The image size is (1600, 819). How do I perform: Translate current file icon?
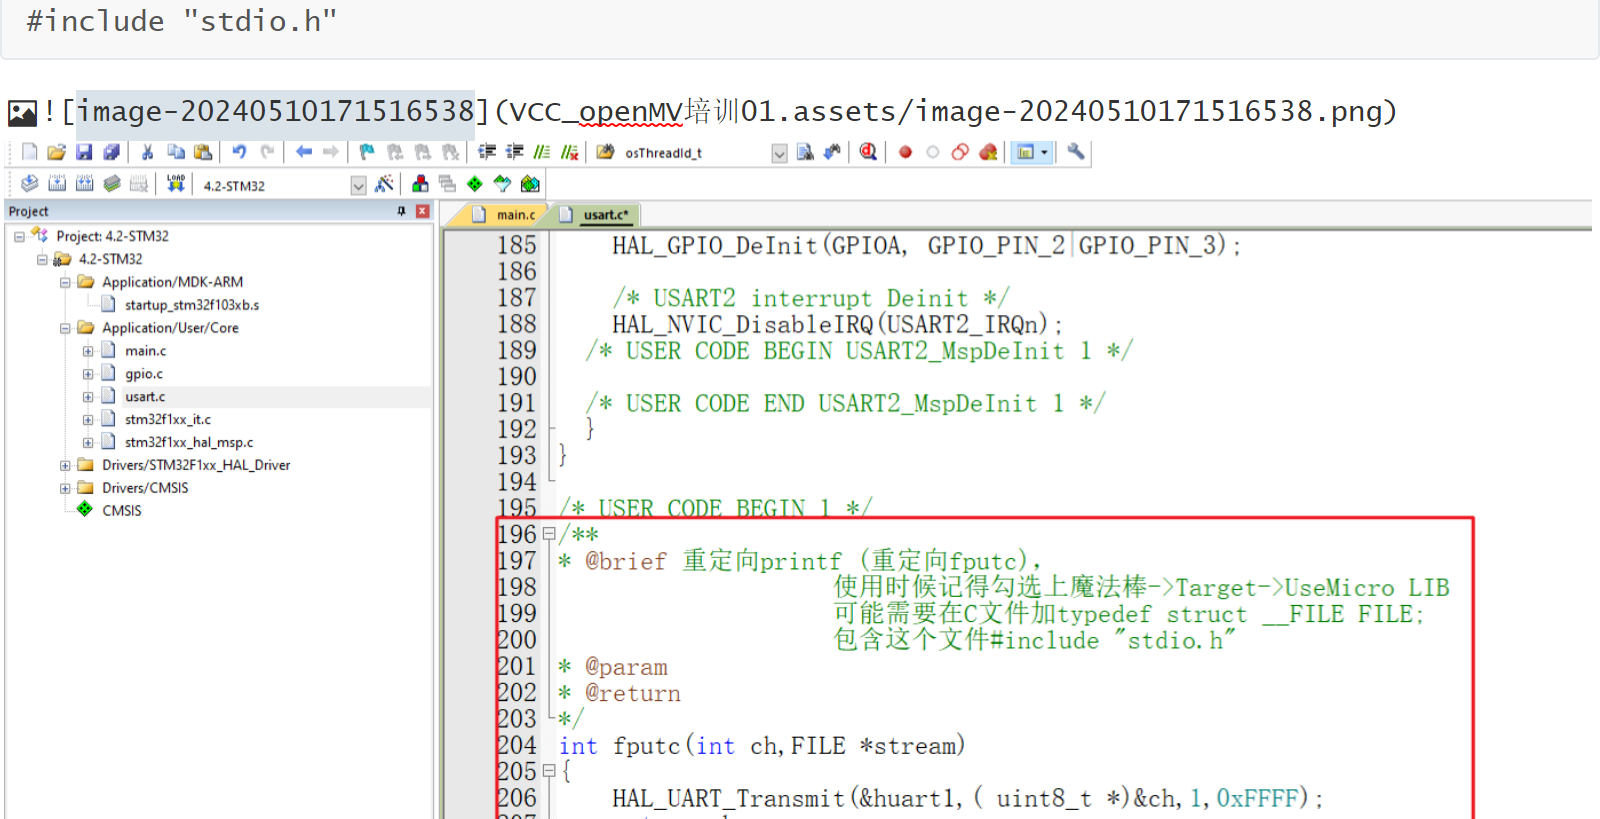tap(30, 184)
